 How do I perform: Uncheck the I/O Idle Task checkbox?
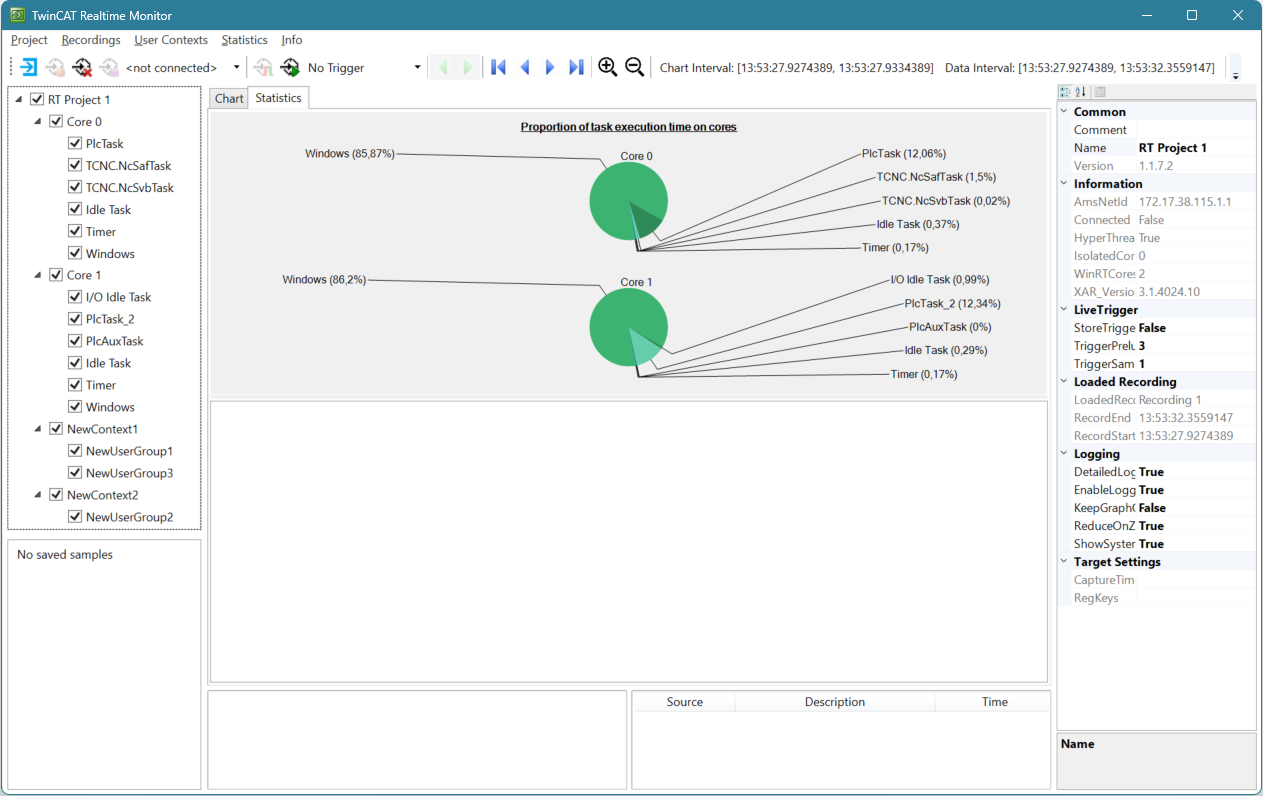point(75,297)
